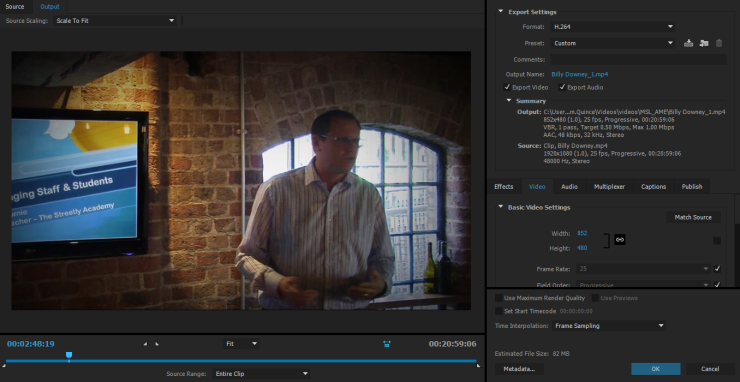Click the Delete Preset trash icon
This screenshot has width=740, height=382.
pyautogui.click(x=719, y=43)
